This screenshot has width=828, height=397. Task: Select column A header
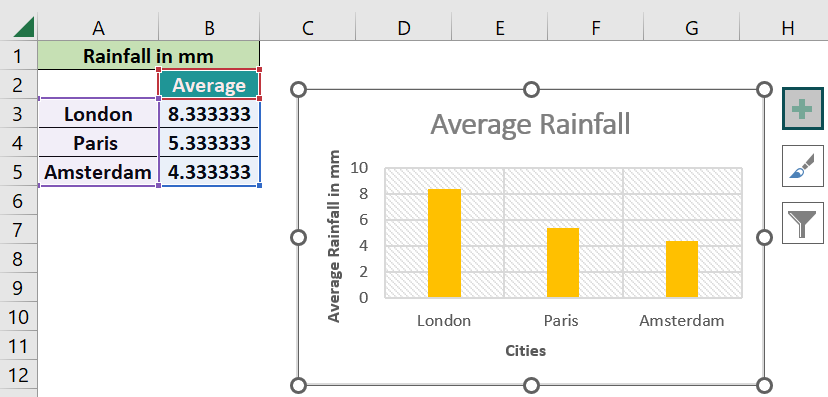tap(98, 28)
